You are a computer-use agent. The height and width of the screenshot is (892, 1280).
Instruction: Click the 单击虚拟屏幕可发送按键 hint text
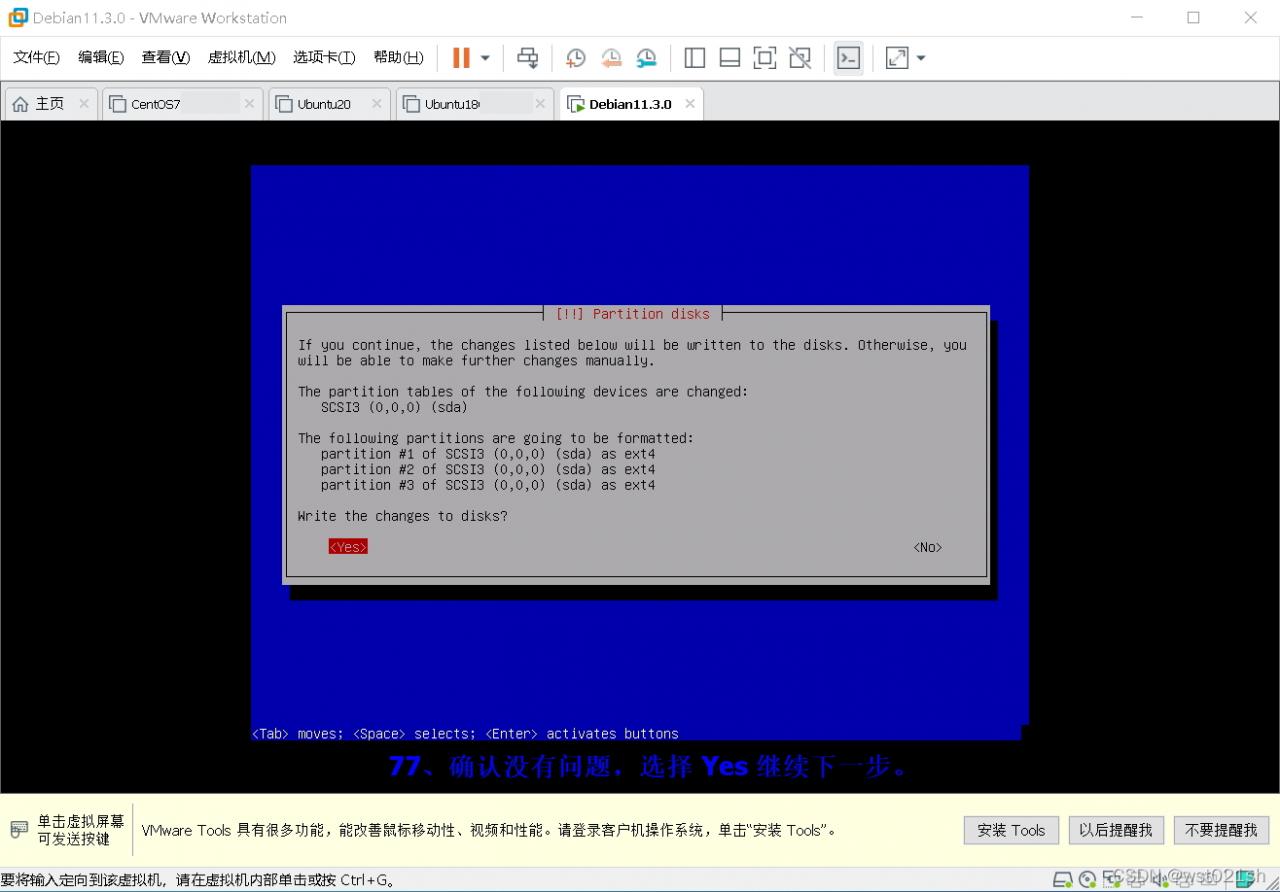[x=81, y=830]
